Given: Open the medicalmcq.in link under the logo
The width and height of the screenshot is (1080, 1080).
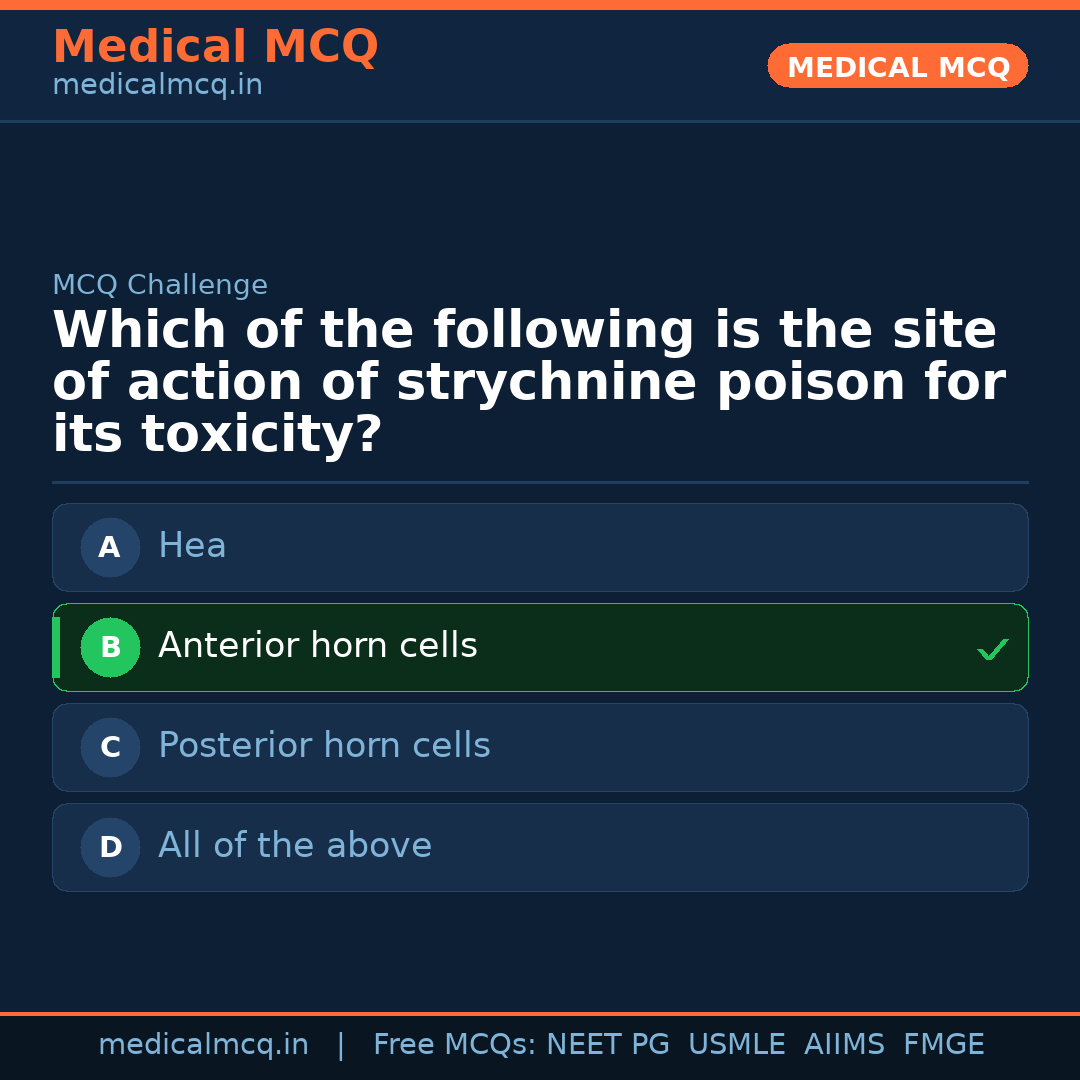Looking at the screenshot, I should click(157, 84).
